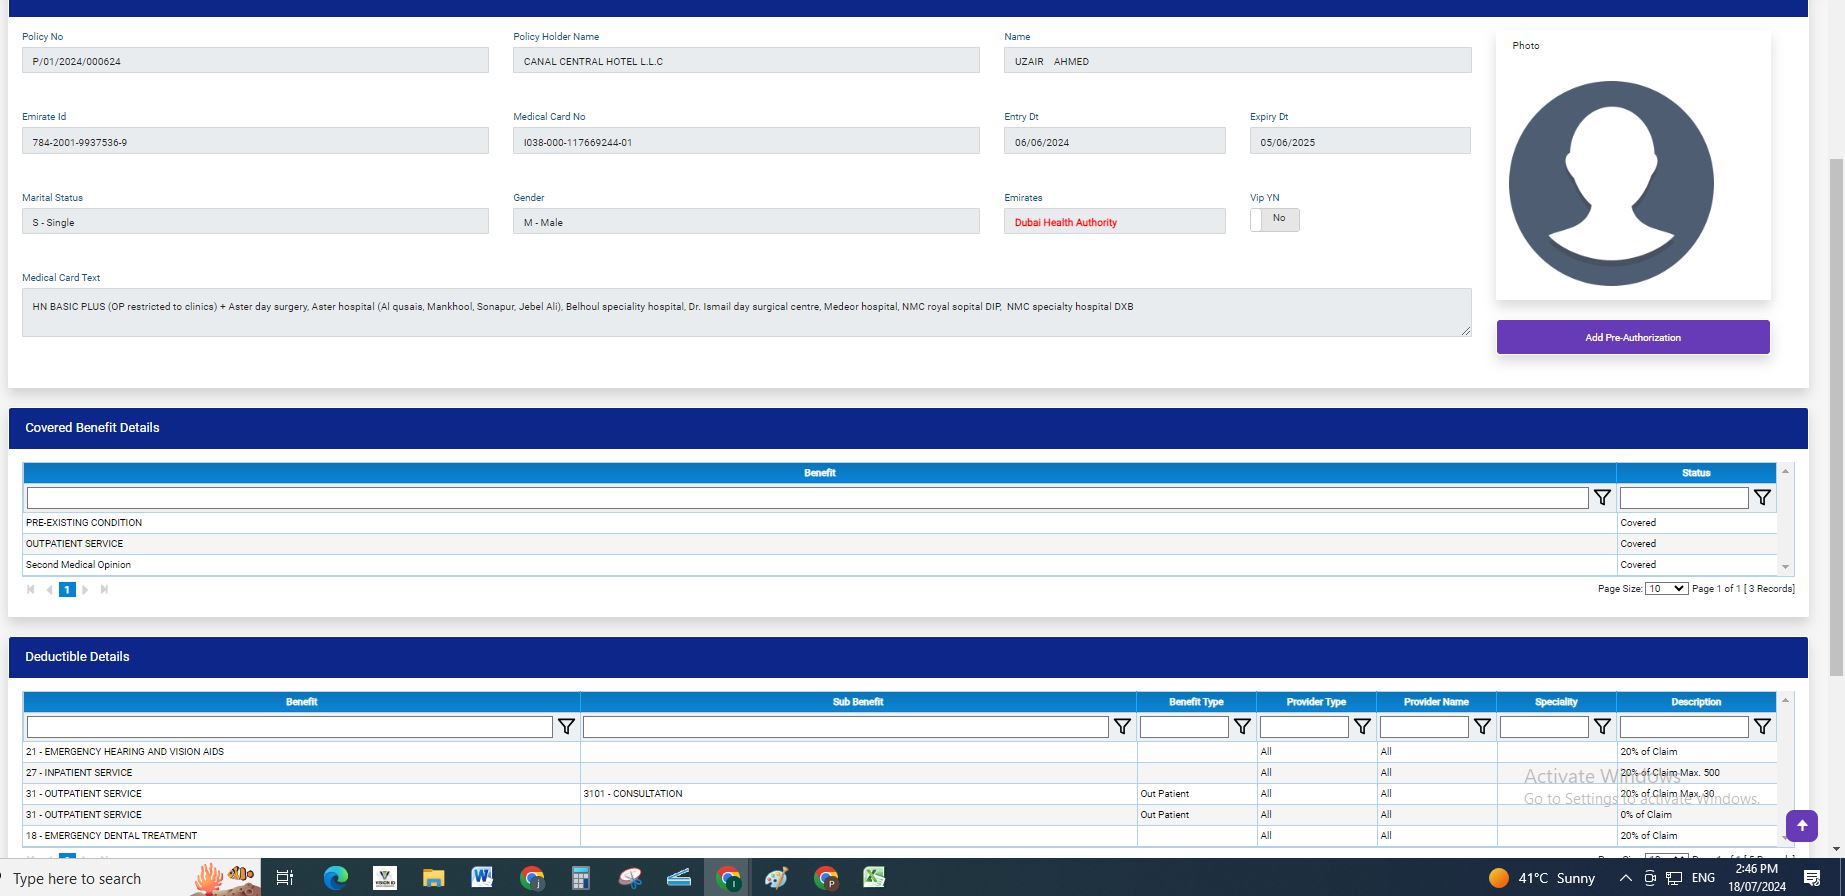Toggle the Vip YN switch
Viewport: 1845px width, 896px height.
click(x=1274, y=219)
